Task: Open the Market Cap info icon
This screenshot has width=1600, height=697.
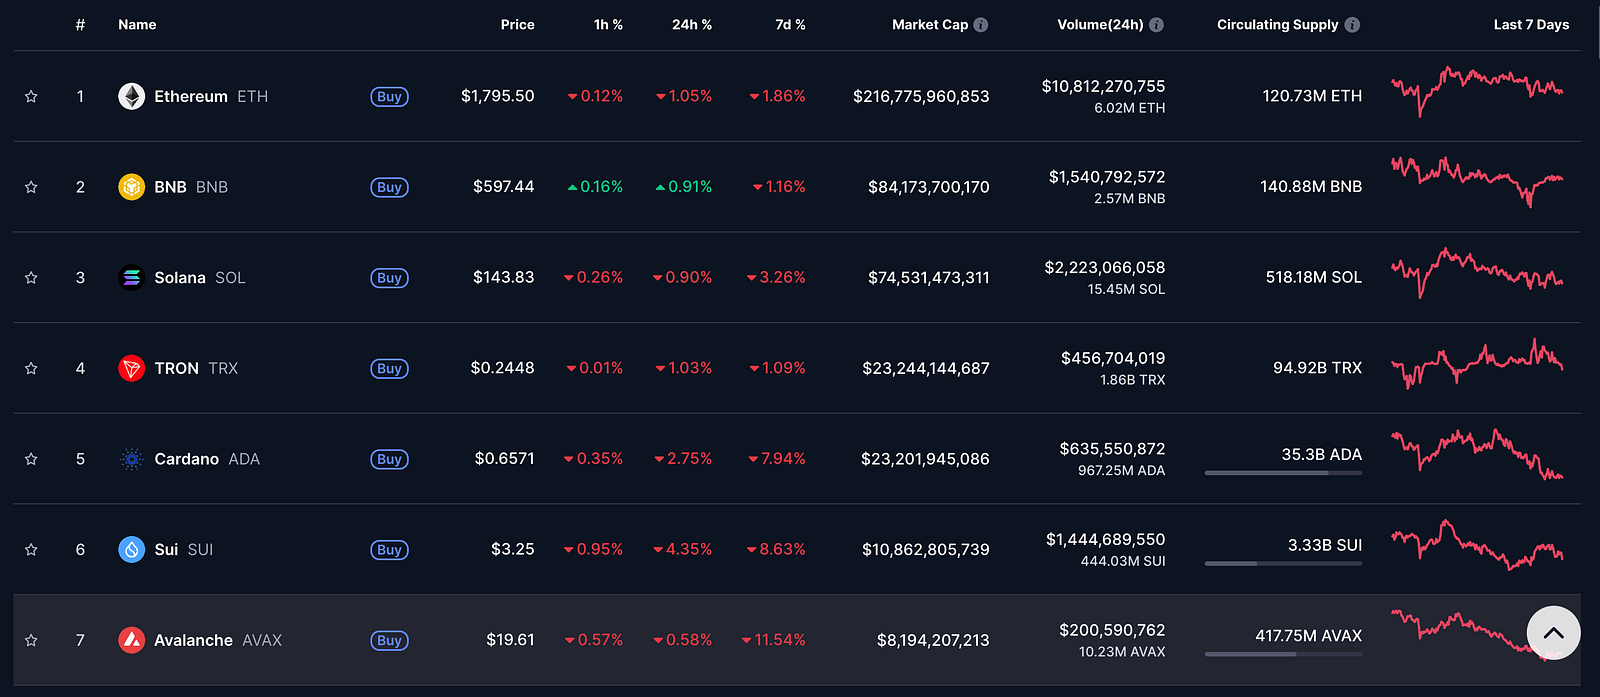Action: pos(981,25)
